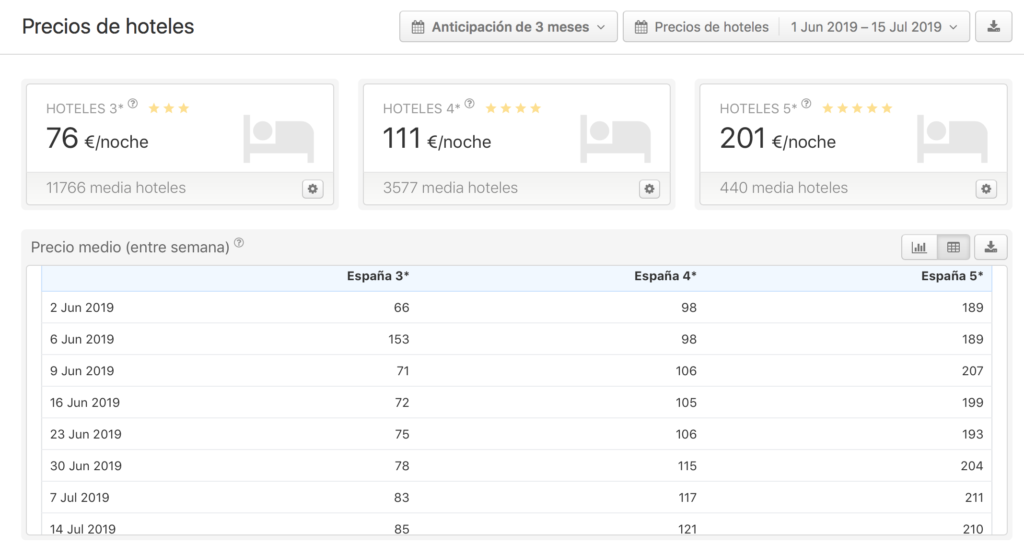
Task: Select the 14 Jul 2019 row label
Action: coord(83,529)
